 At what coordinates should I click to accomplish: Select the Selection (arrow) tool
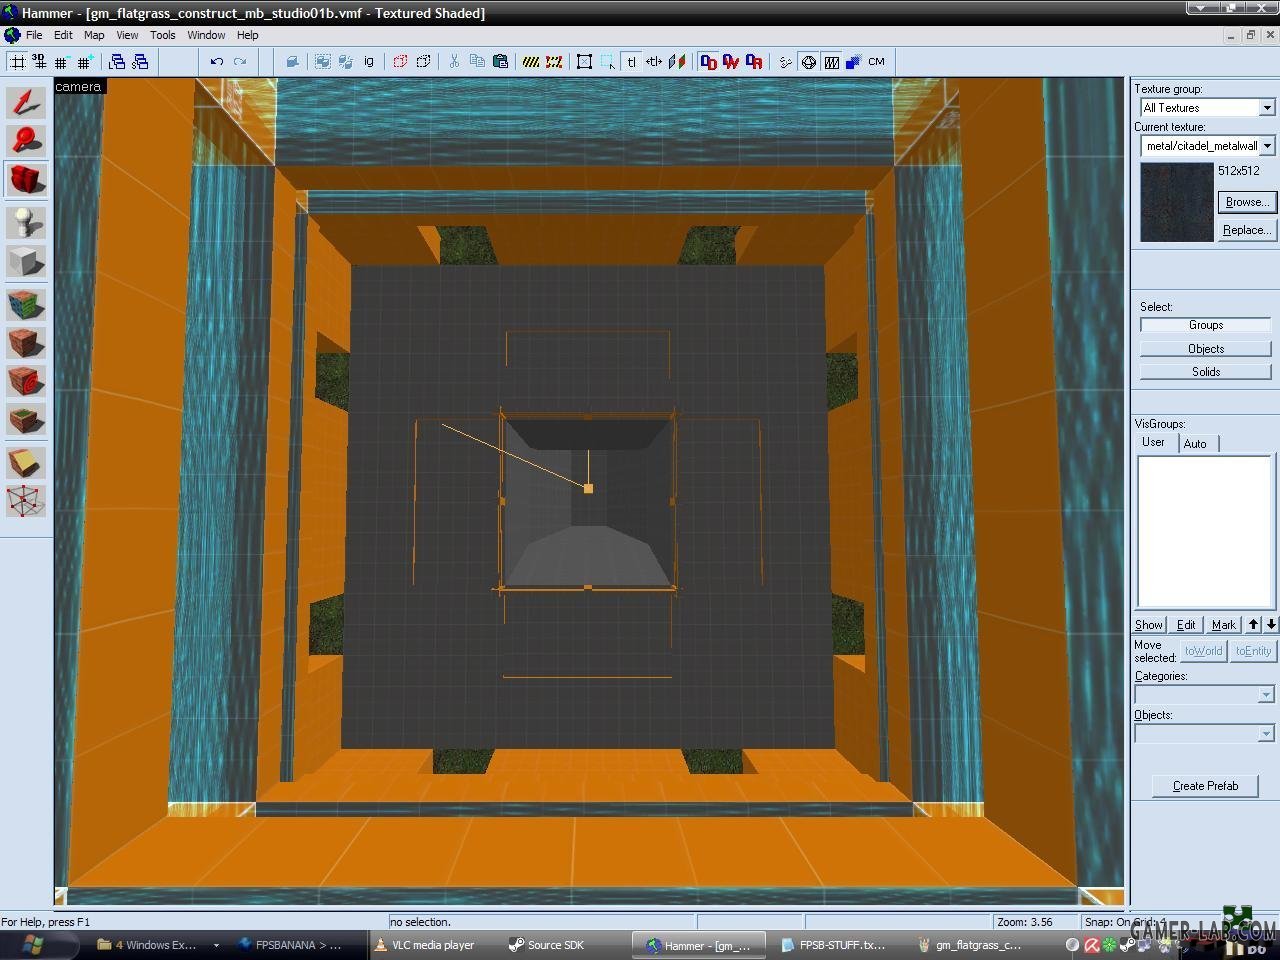point(26,103)
